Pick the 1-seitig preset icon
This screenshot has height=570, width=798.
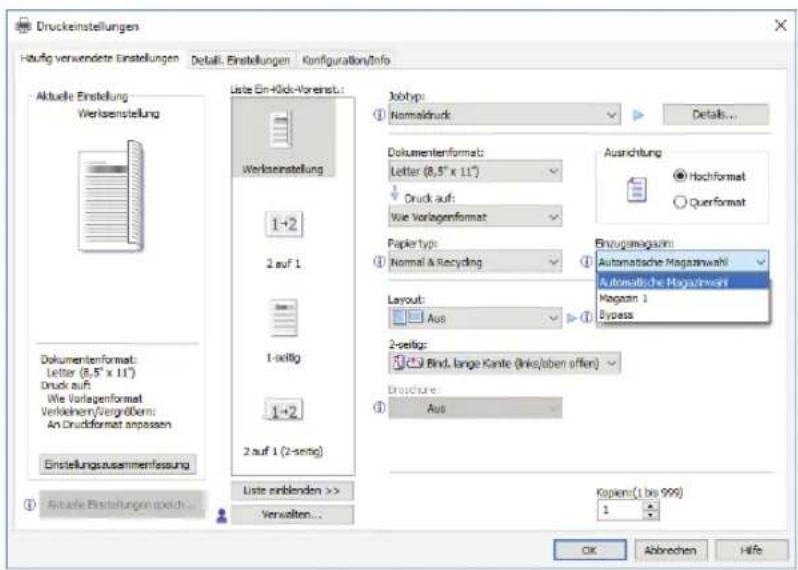click(x=283, y=318)
